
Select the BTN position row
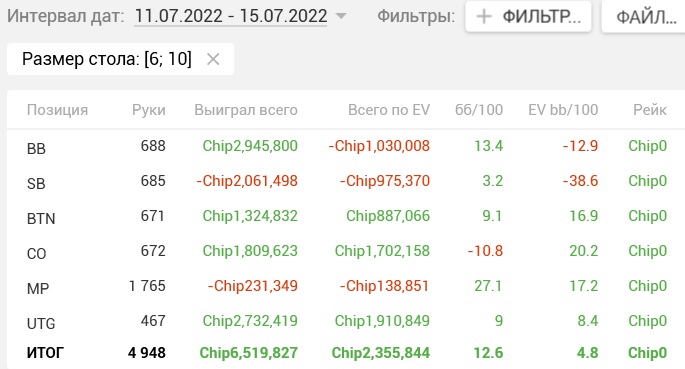(346, 216)
